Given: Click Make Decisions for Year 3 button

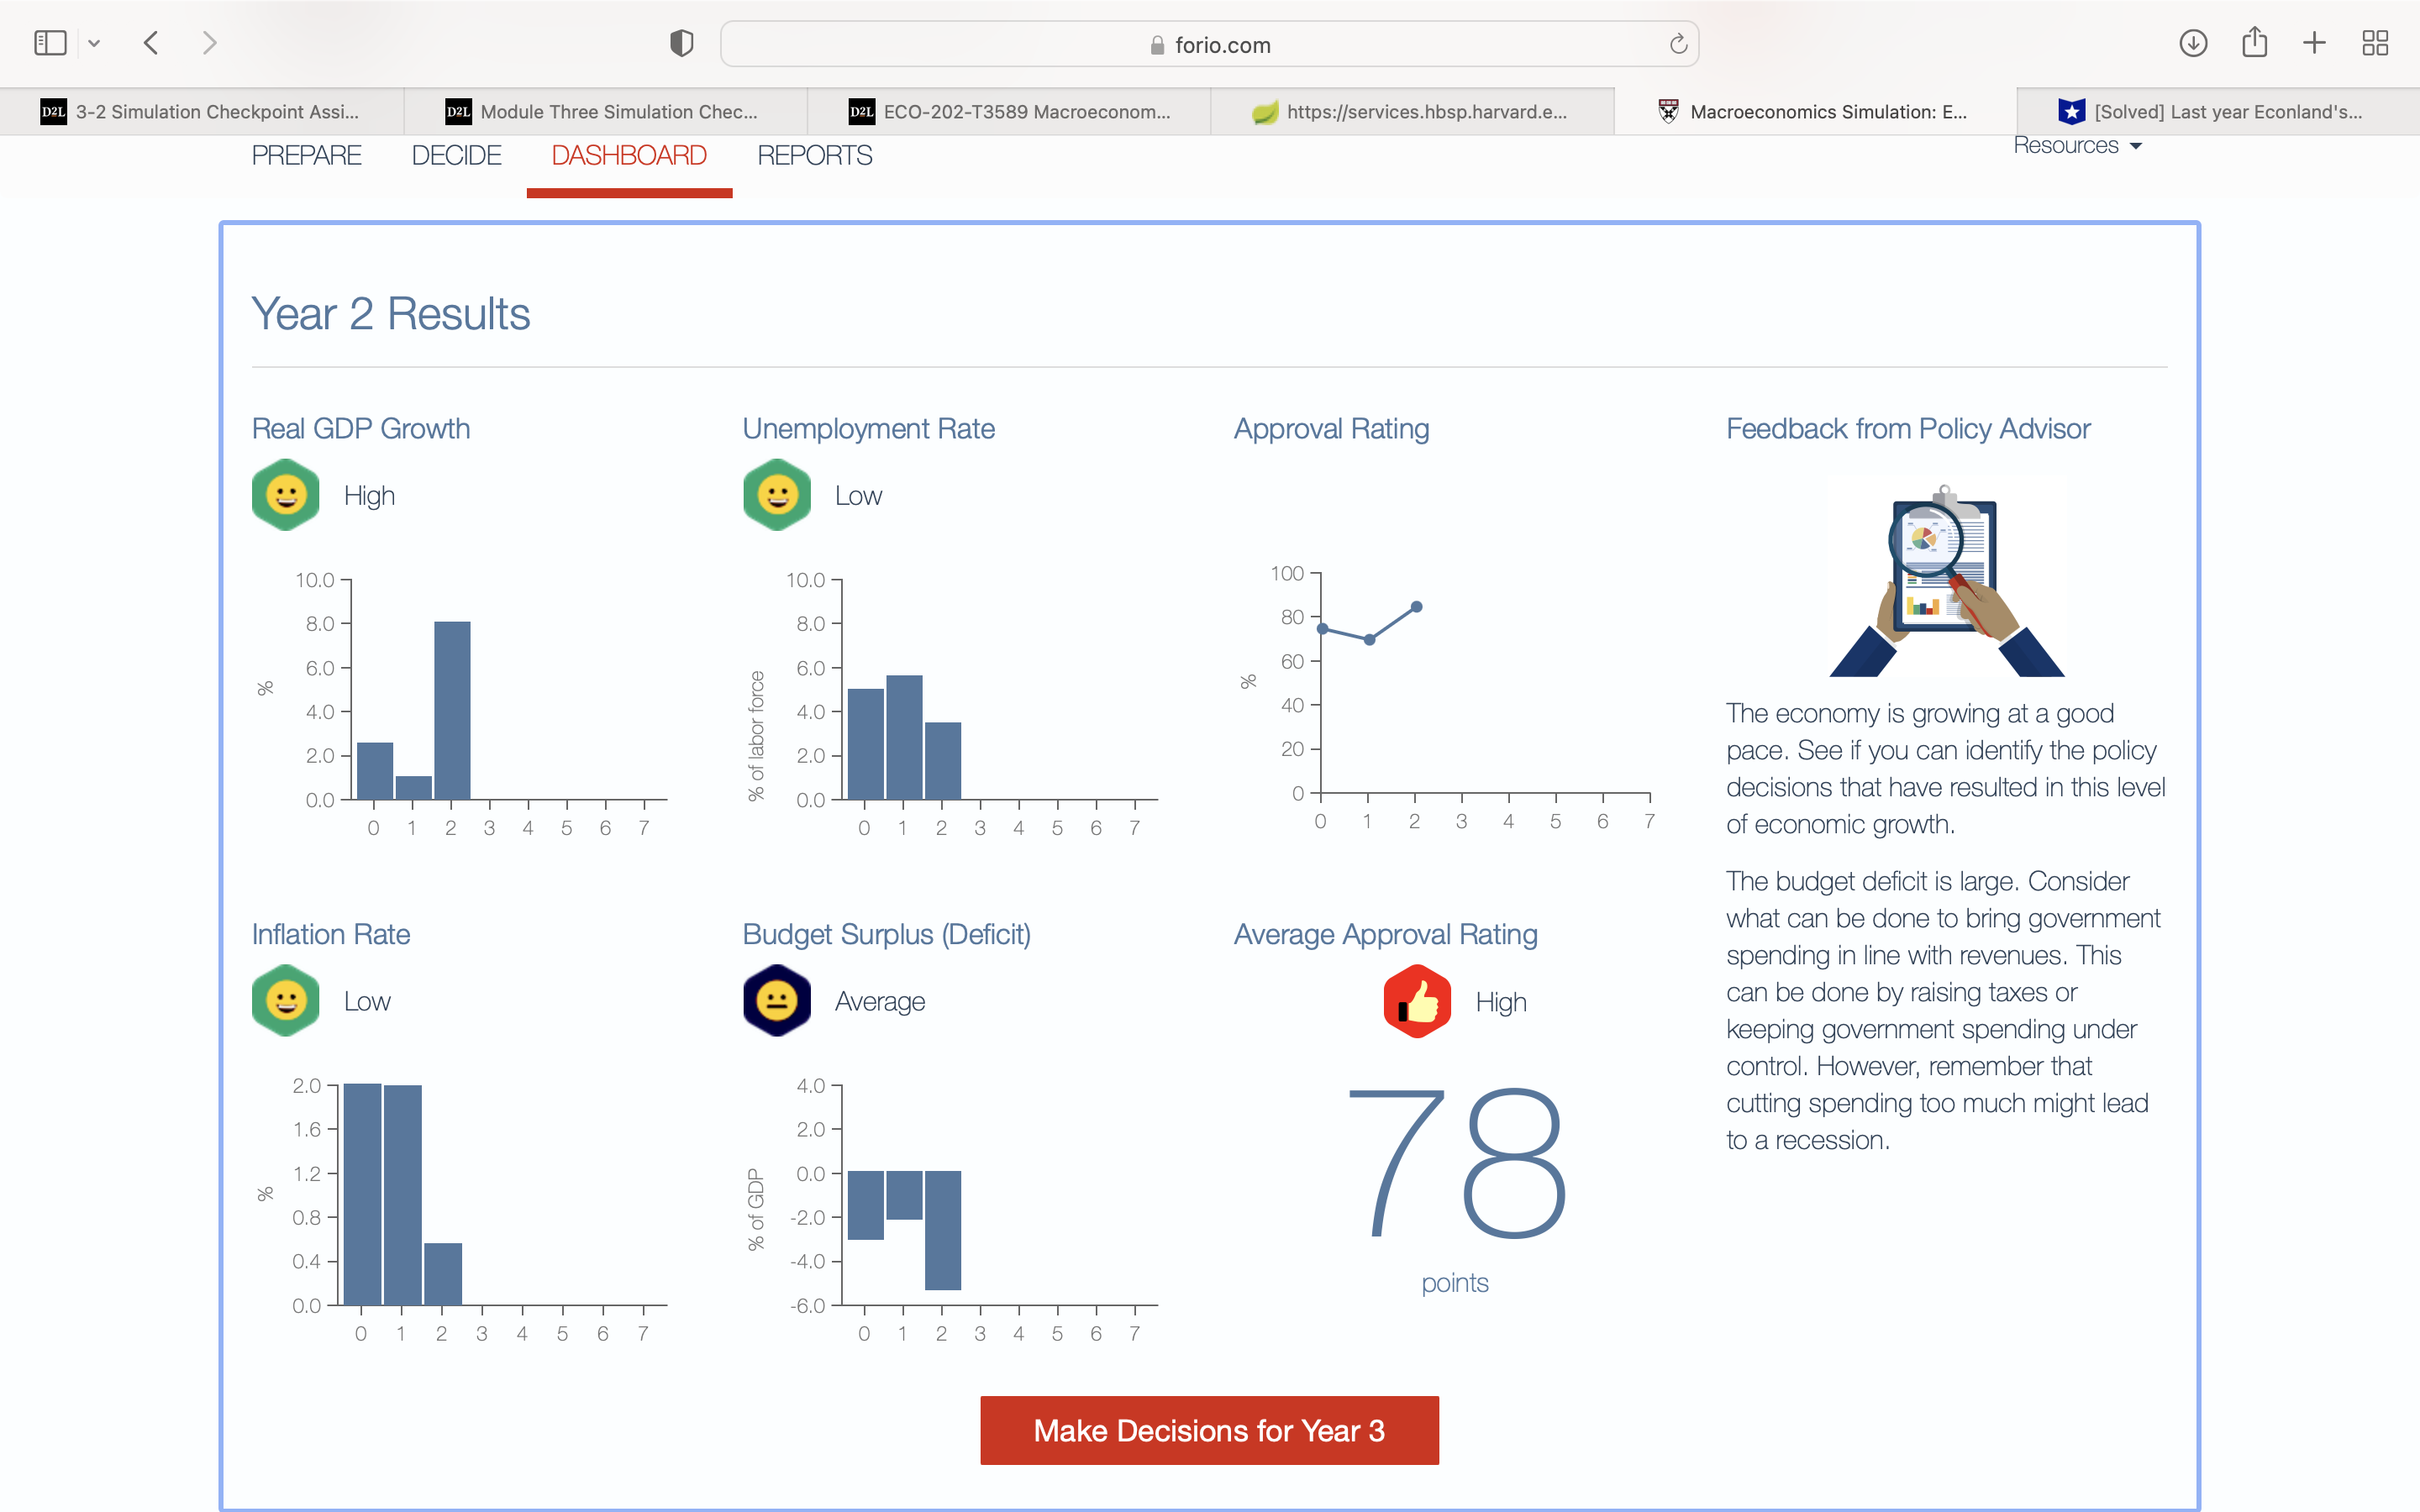Looking at the screenshot, I should coord(1209,1430).
